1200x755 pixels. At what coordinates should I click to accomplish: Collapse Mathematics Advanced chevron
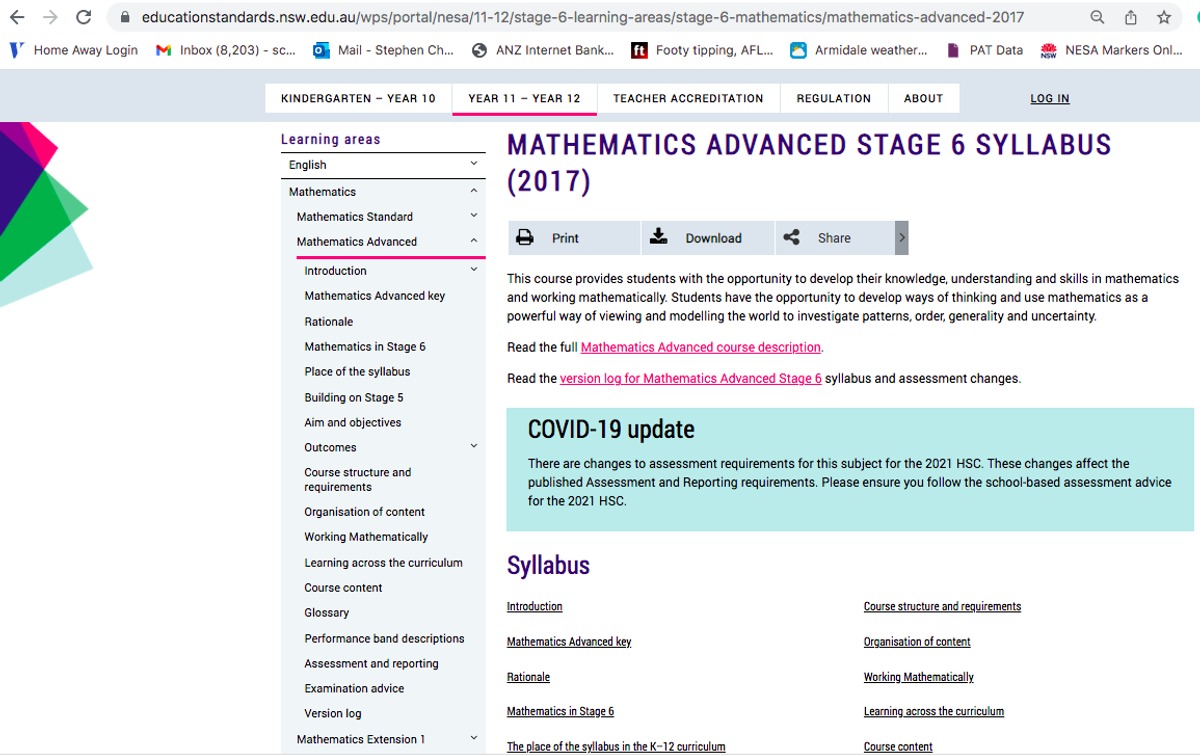474,241
